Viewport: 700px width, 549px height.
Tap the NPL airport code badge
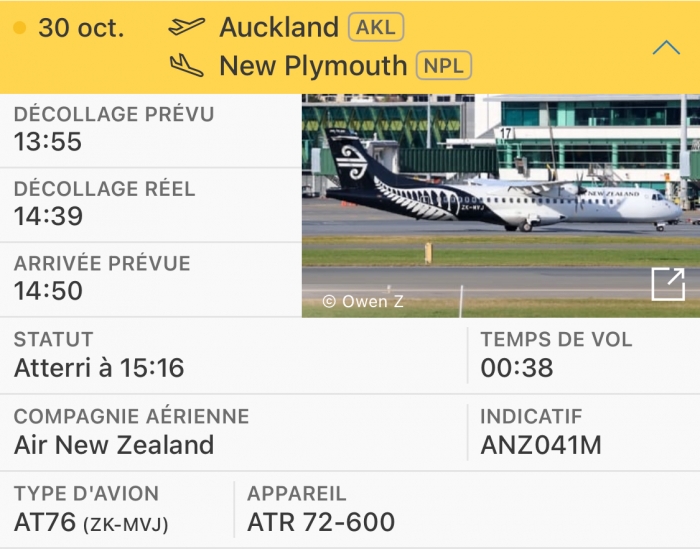tap(445, 66)
